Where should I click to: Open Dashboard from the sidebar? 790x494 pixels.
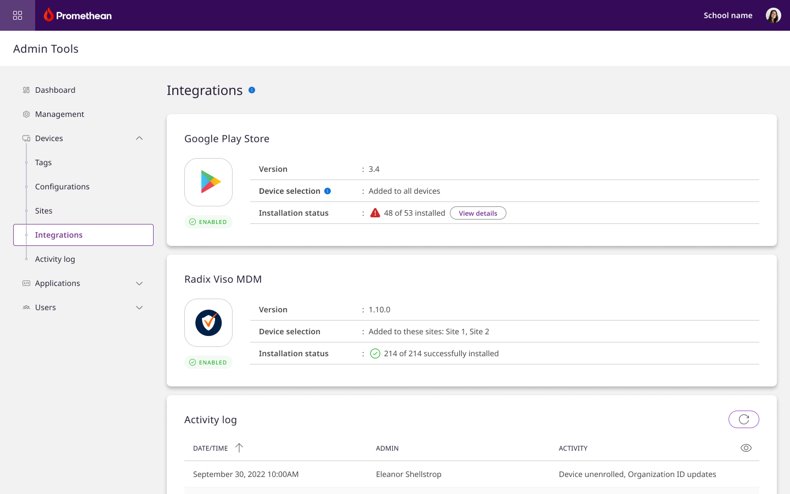(x=55, y=90)
